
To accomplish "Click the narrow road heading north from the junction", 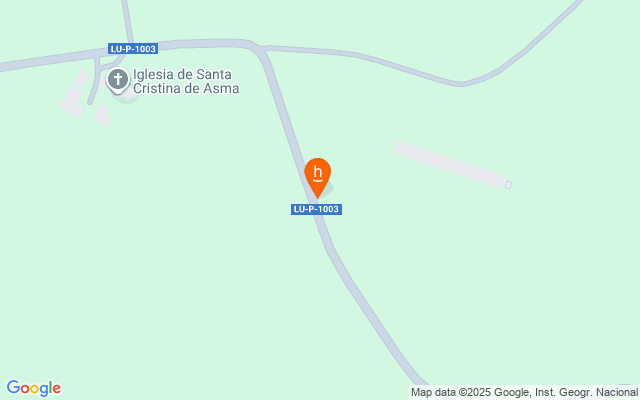I will [127, 20].
